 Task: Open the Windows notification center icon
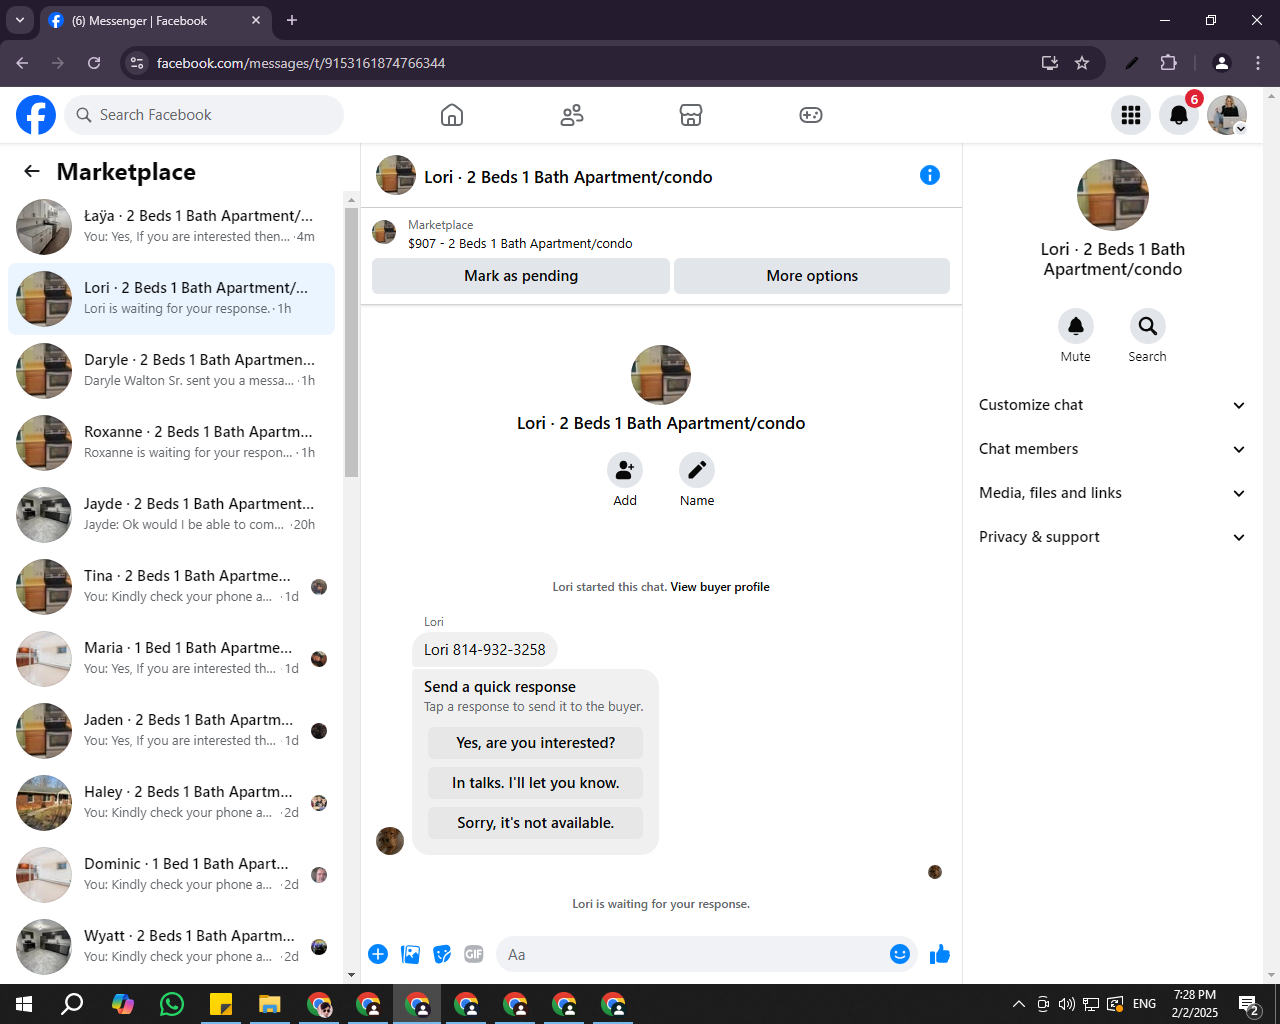point(1248,1004)
